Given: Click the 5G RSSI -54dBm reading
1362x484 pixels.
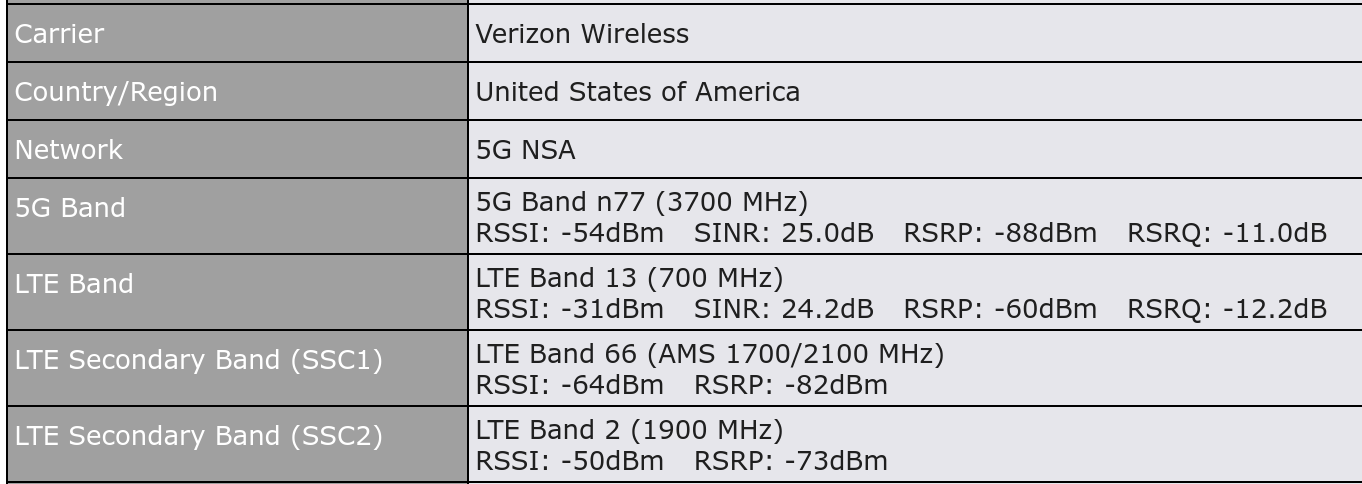Looking at the screenshot, I should coord(569,233).
